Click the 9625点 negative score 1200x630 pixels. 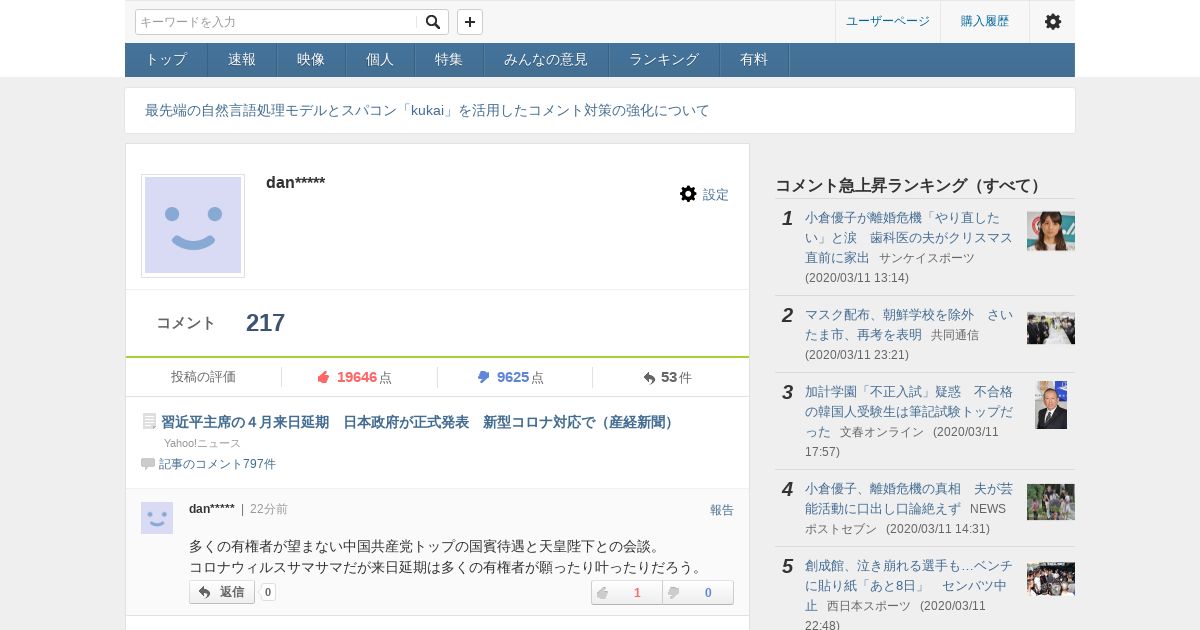point(520,377)
